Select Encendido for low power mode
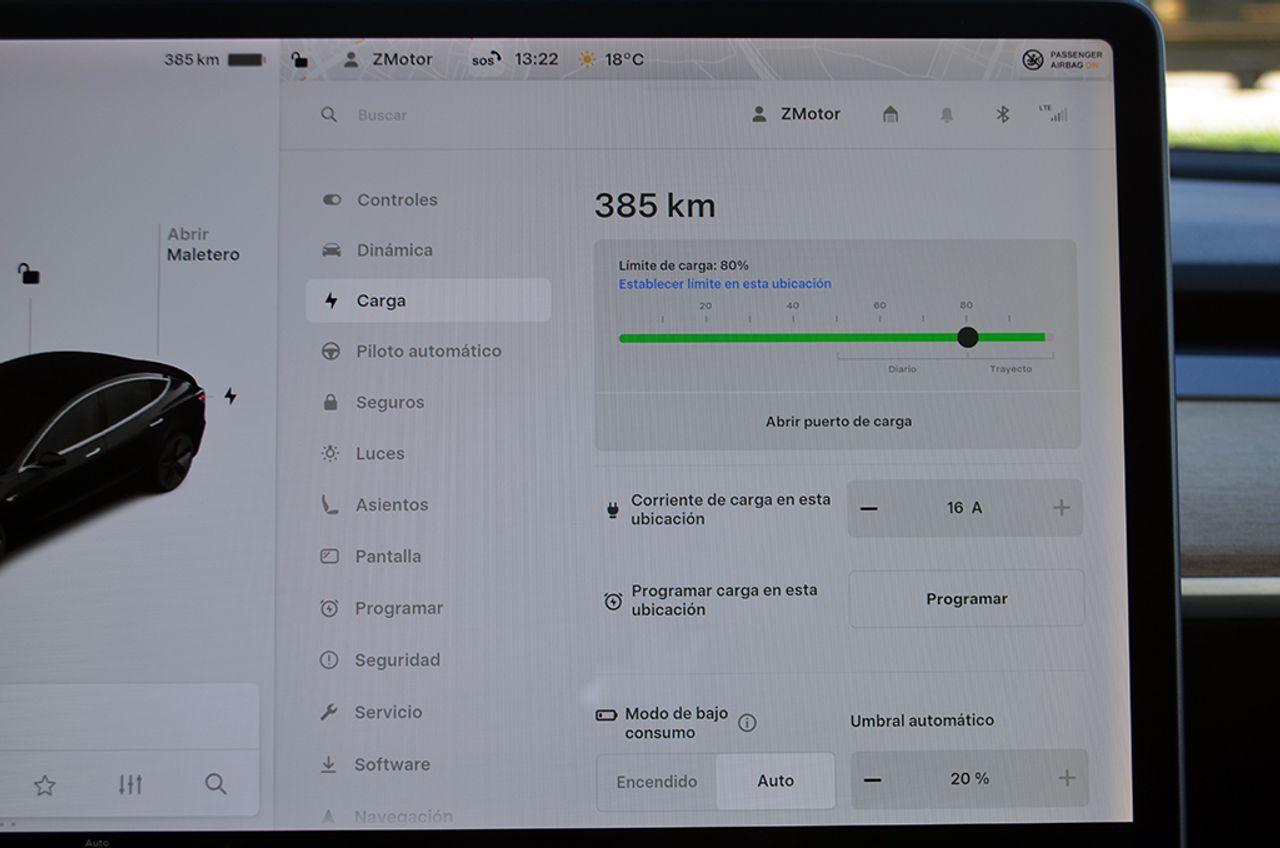Viewport: 1280px width, 848px height. 657,782
